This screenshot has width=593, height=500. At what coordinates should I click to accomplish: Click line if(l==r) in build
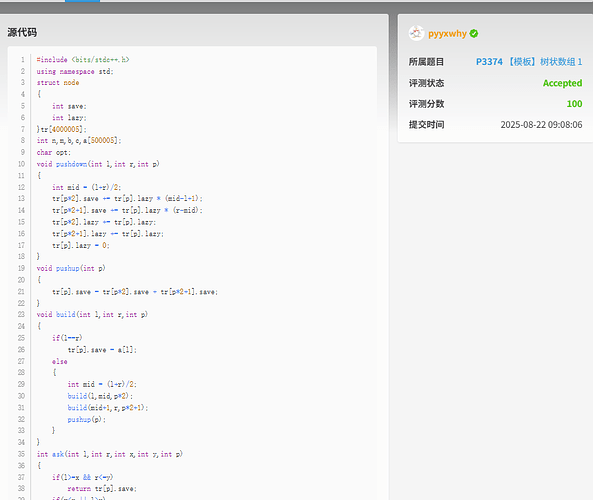[67, 338]
